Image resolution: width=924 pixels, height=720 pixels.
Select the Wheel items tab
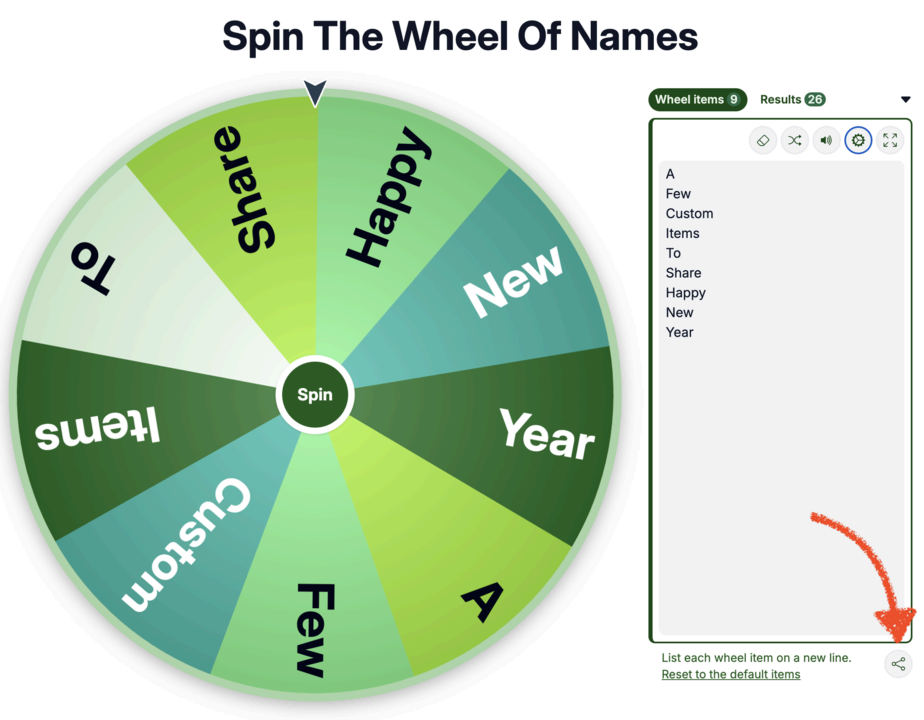697,99
